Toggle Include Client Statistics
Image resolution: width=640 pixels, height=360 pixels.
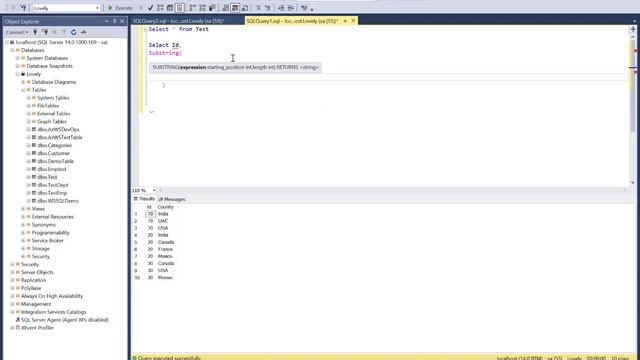tap(212, 8)
